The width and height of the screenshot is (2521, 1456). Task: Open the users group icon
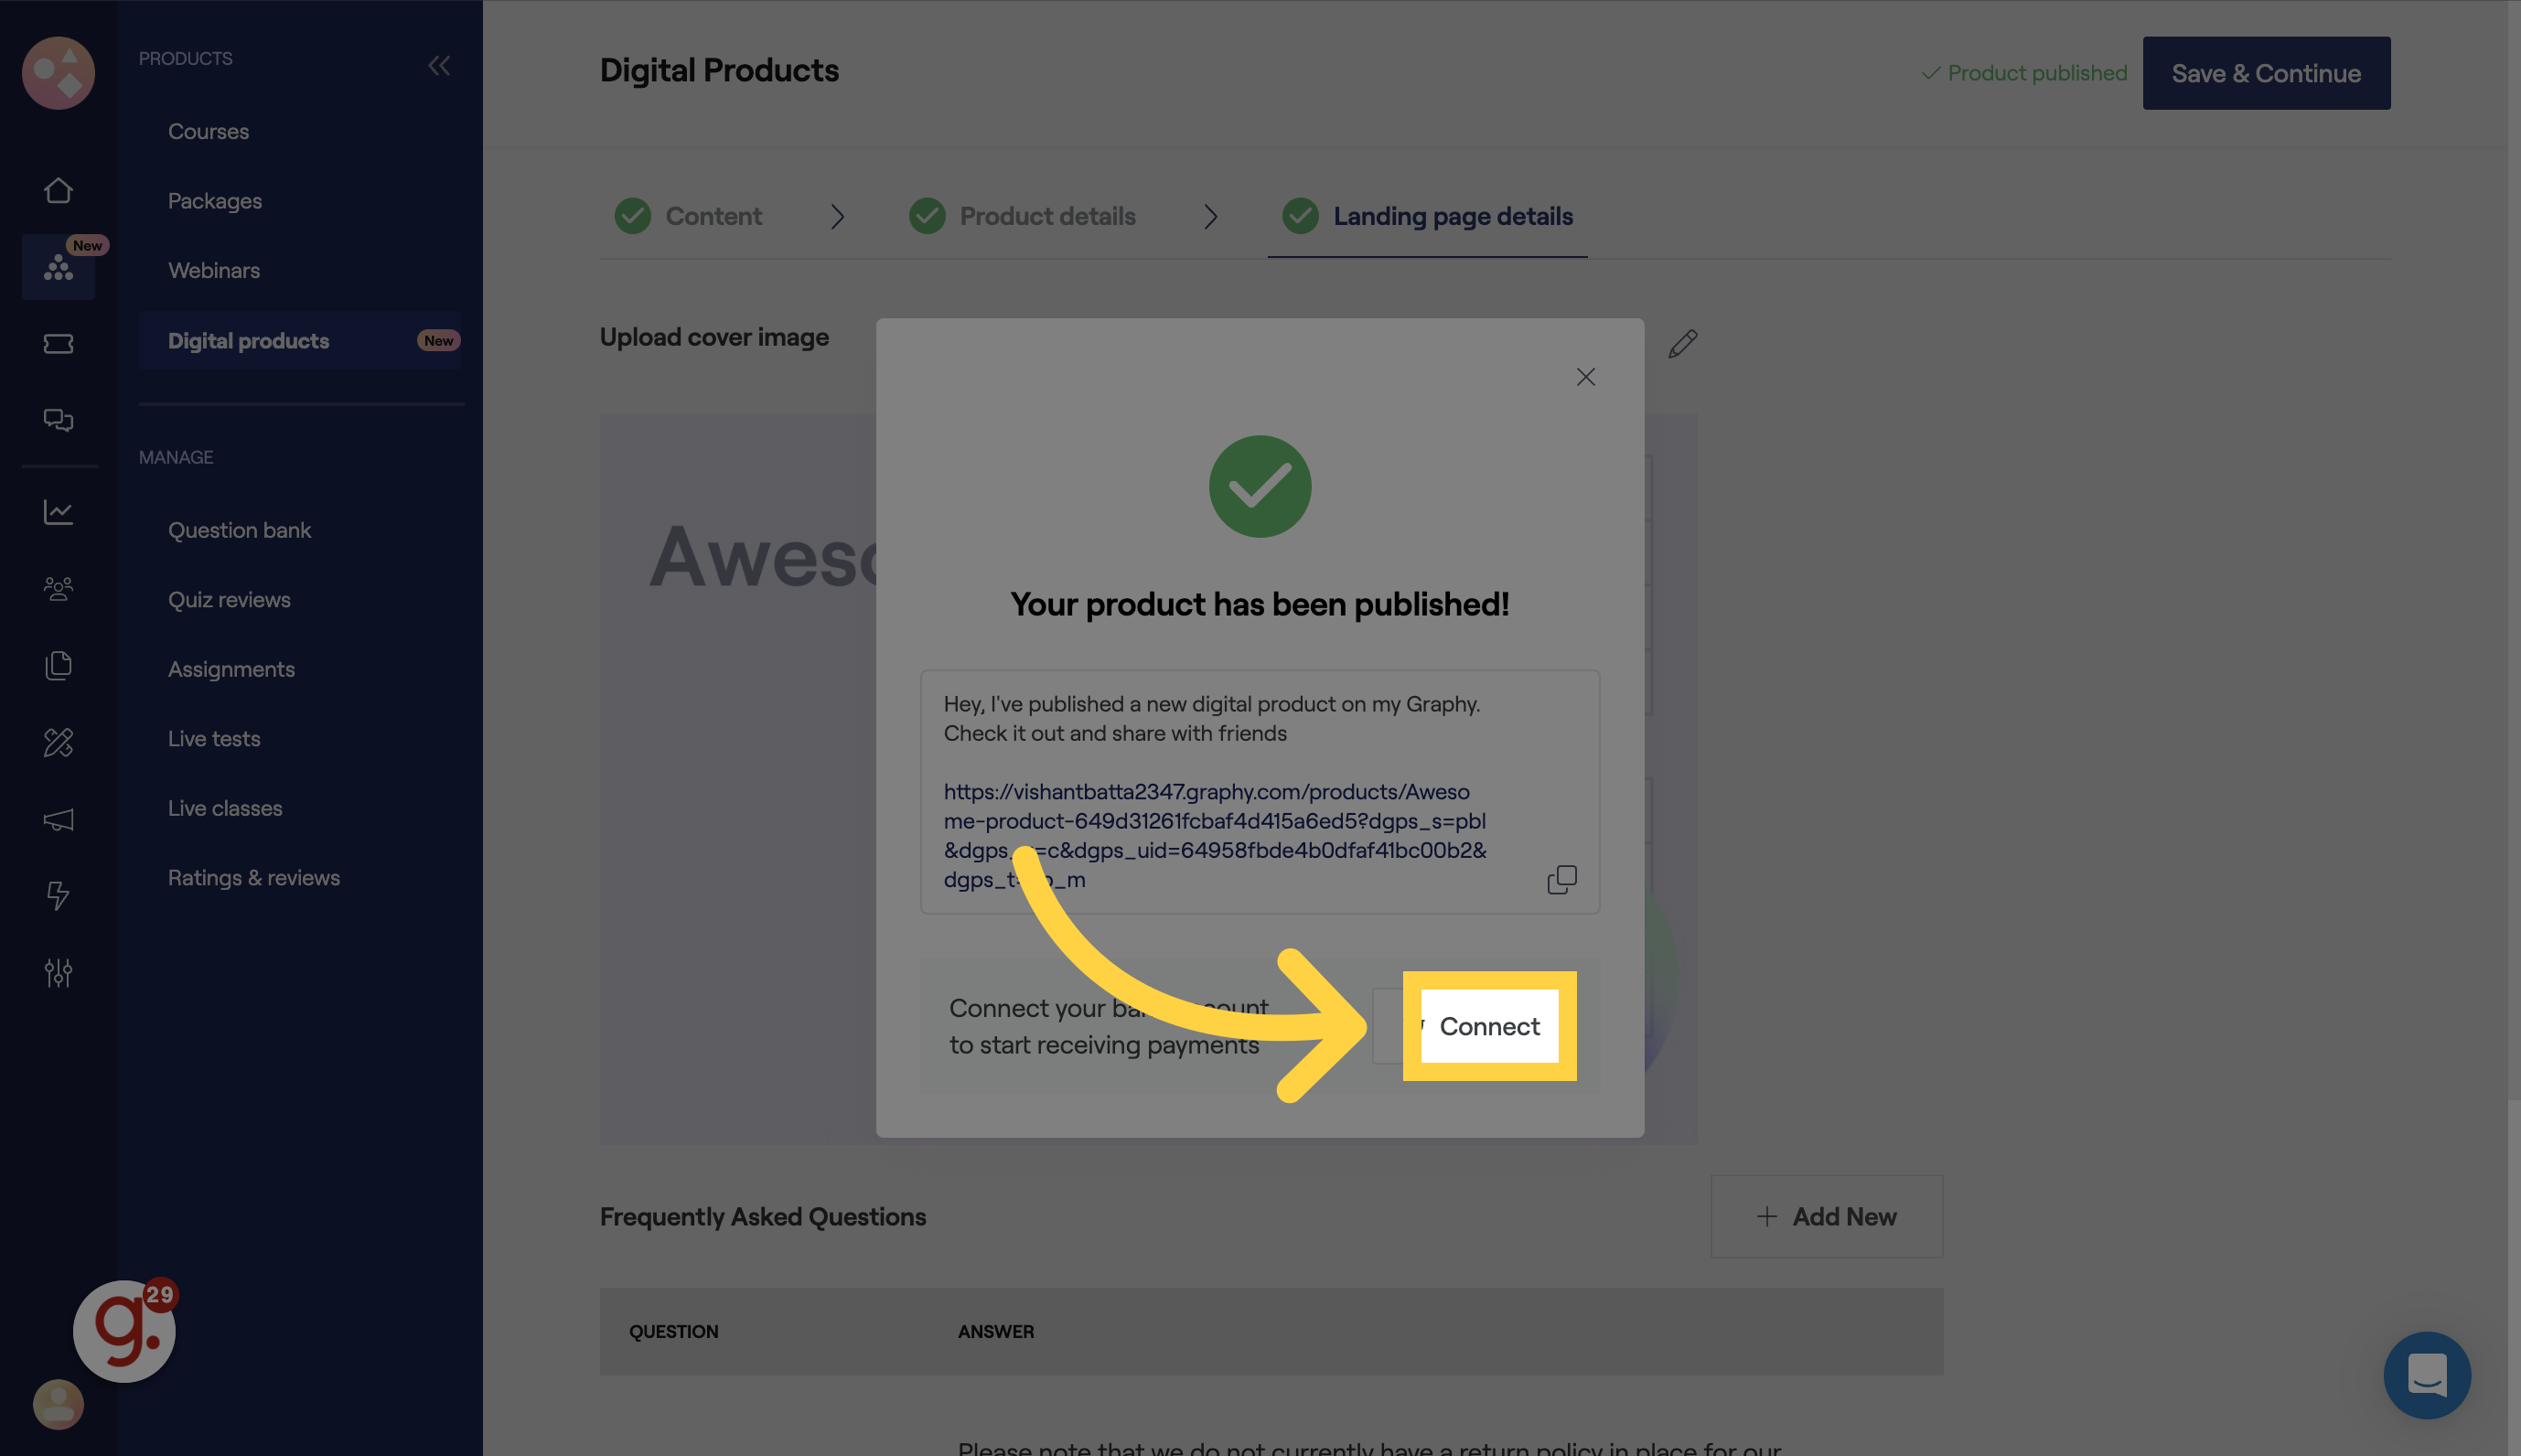(x=58, y=589)
